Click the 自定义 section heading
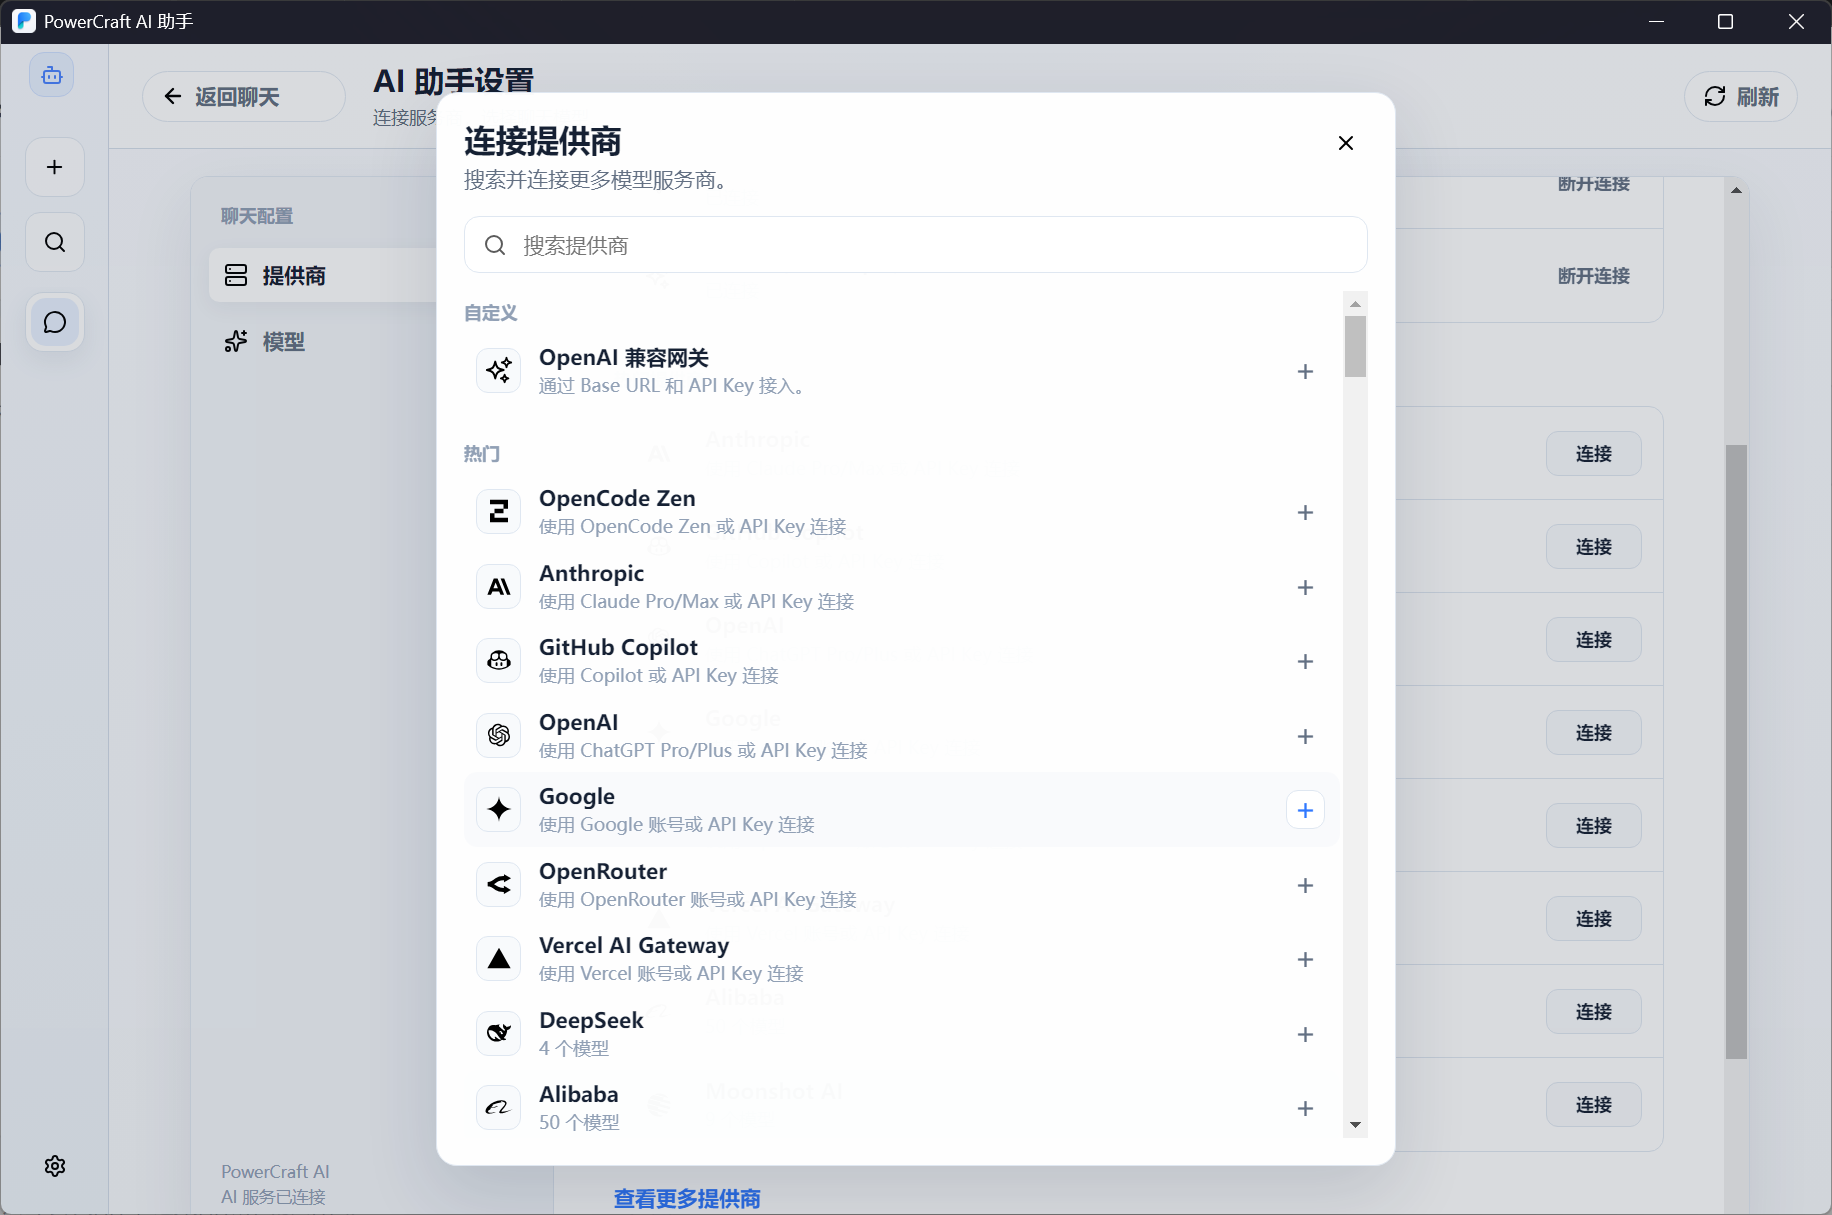 tap(490, 313)
